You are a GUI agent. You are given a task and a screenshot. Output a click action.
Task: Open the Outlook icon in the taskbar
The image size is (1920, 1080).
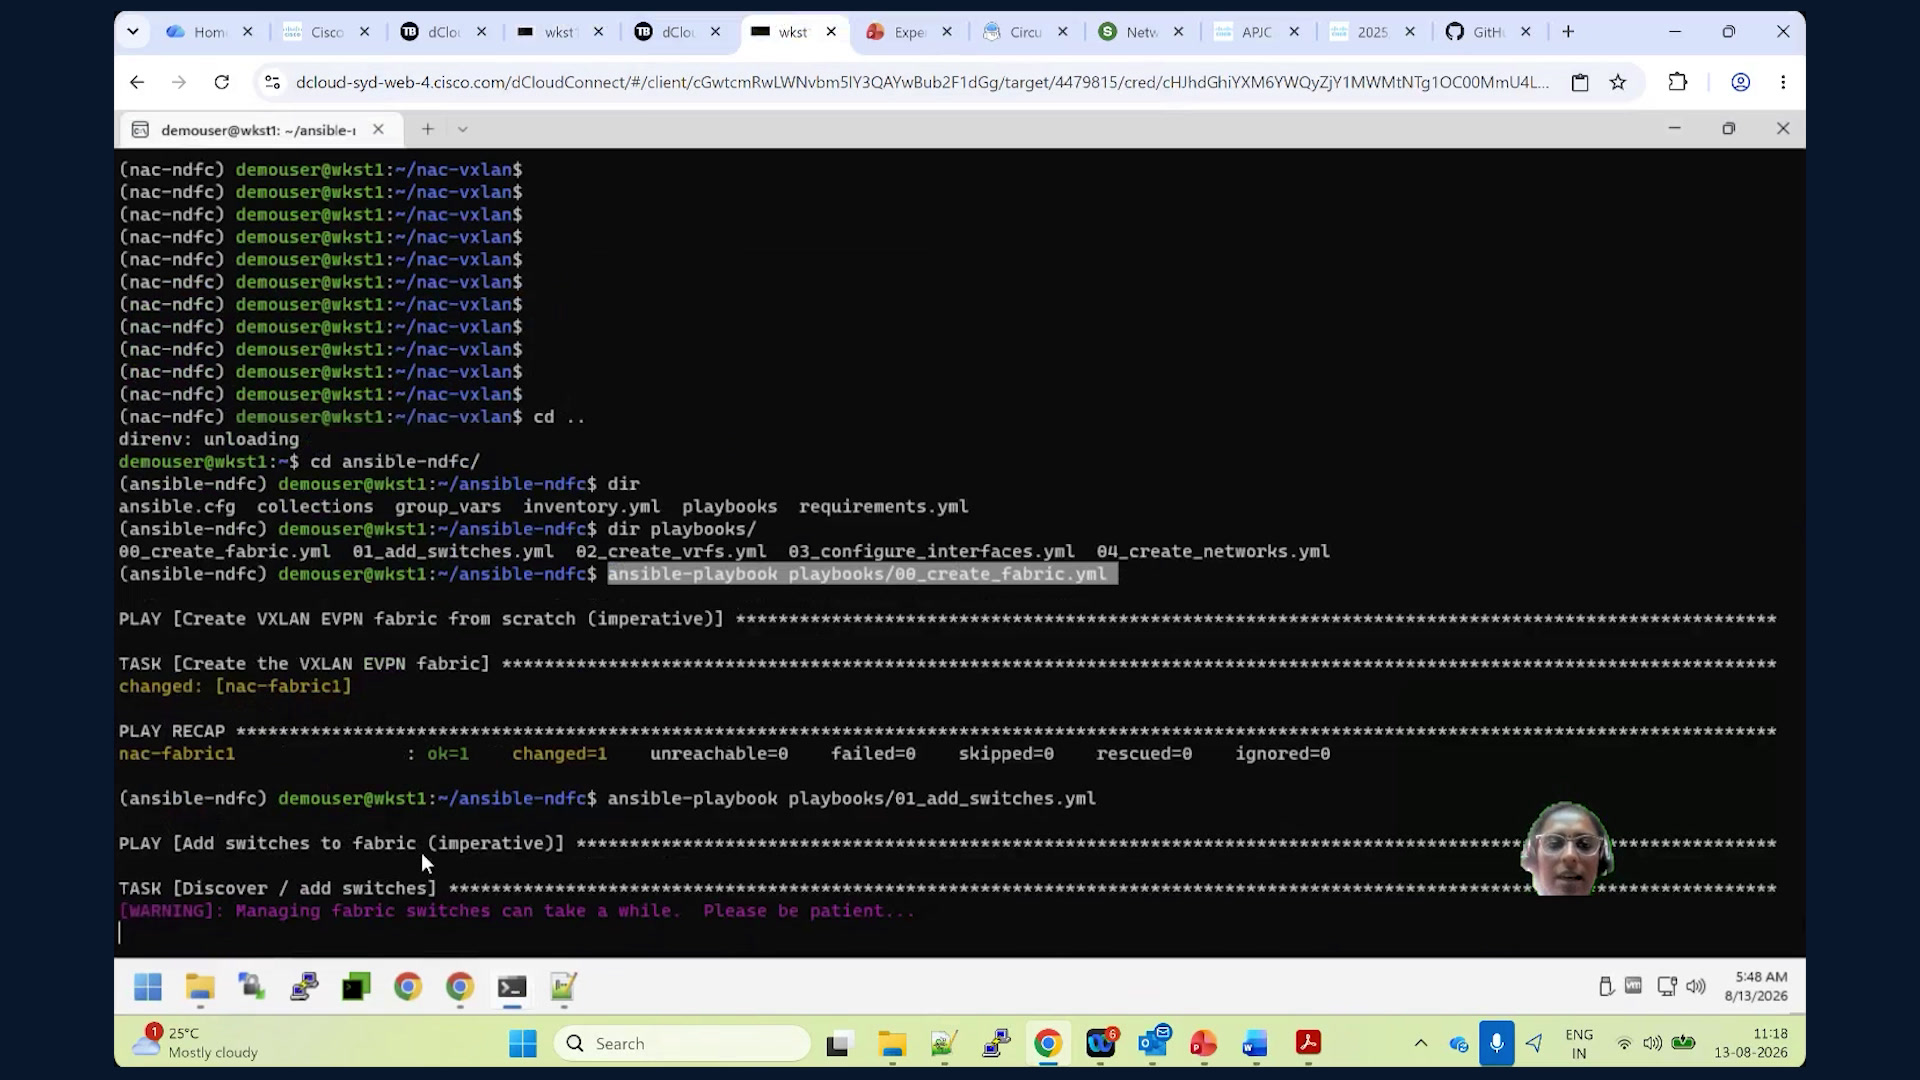(x=1152, y=1043)
